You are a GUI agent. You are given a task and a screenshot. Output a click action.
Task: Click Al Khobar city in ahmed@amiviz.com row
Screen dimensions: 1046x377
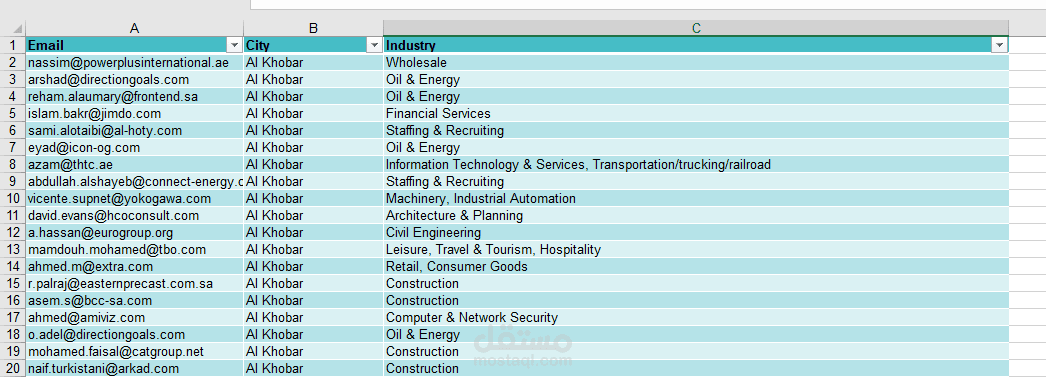314,318
